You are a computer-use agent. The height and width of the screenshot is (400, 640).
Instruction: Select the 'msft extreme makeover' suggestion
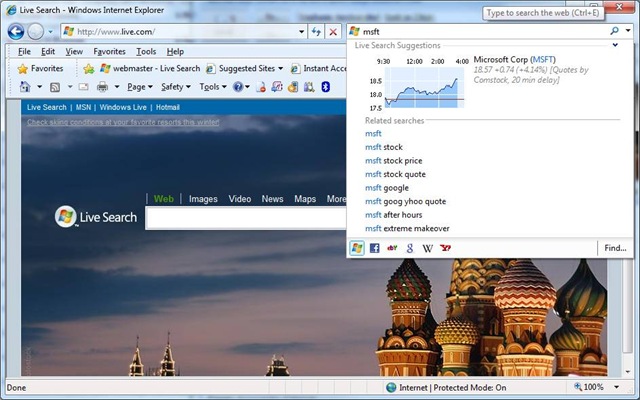pos(407,229)
